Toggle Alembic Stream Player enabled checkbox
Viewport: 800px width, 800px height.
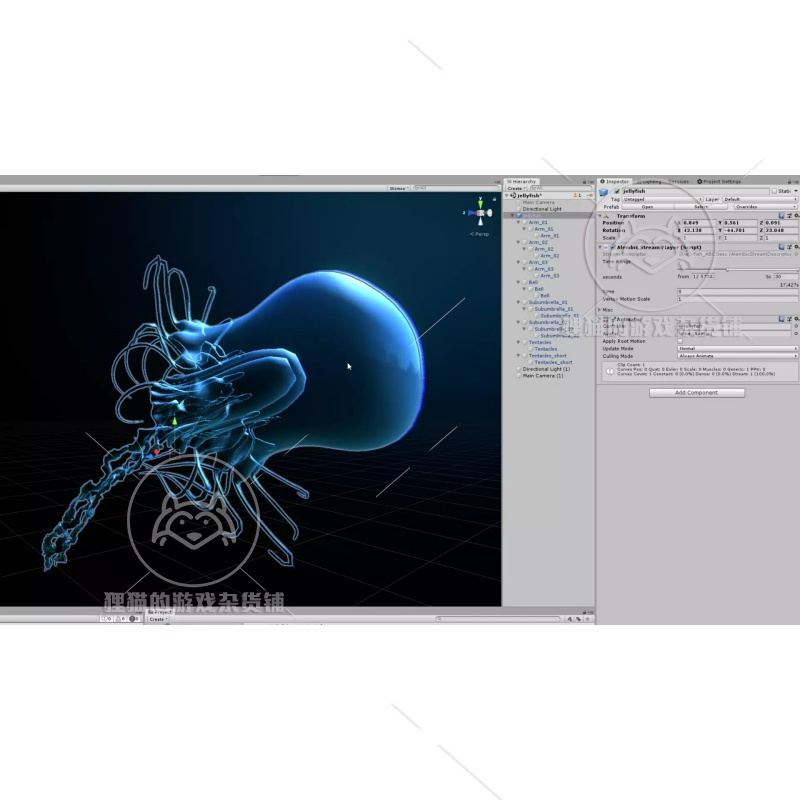pos(613,247)
